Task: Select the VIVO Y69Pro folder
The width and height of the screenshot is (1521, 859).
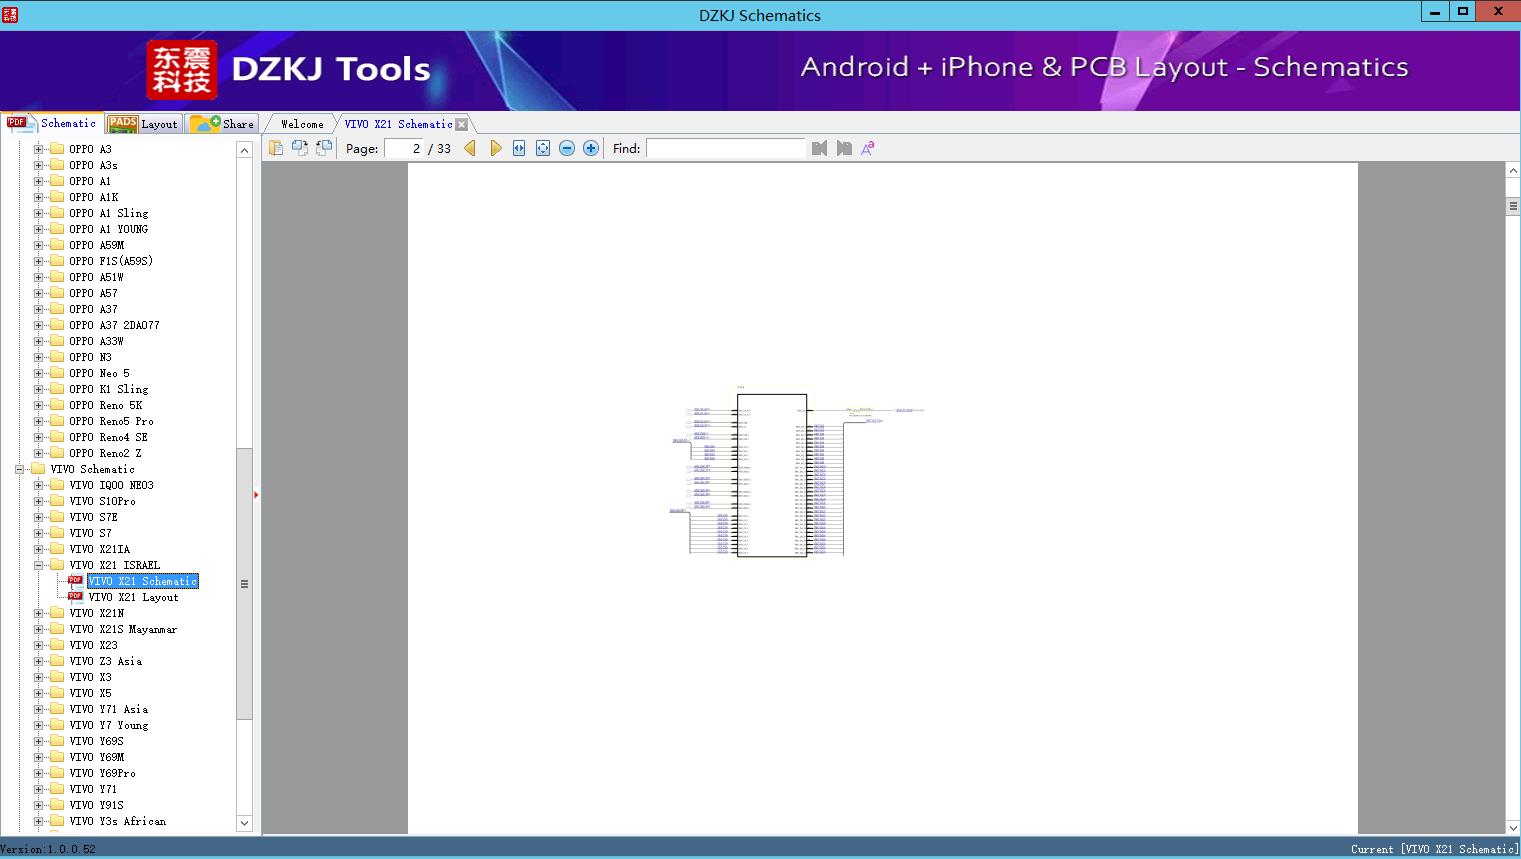Action: click(102, 773)
